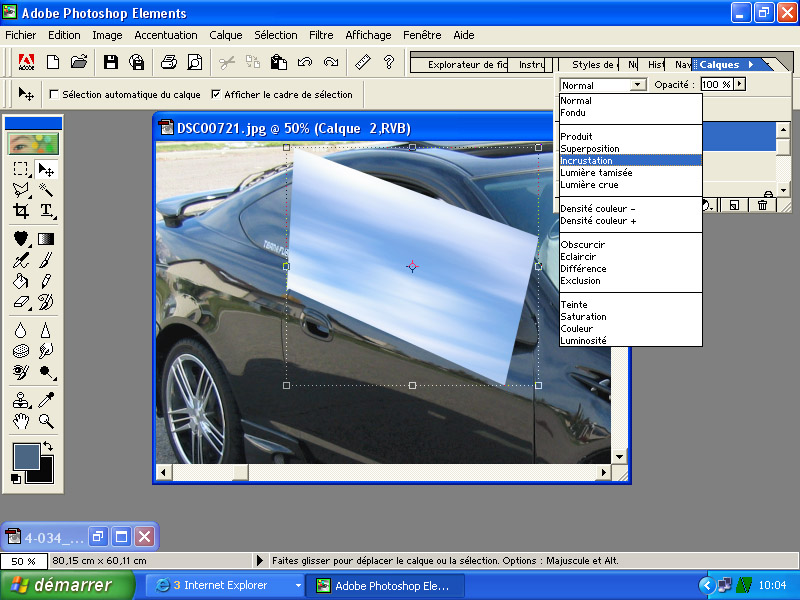Select the Eraser tool

click(x=20, y=302)
